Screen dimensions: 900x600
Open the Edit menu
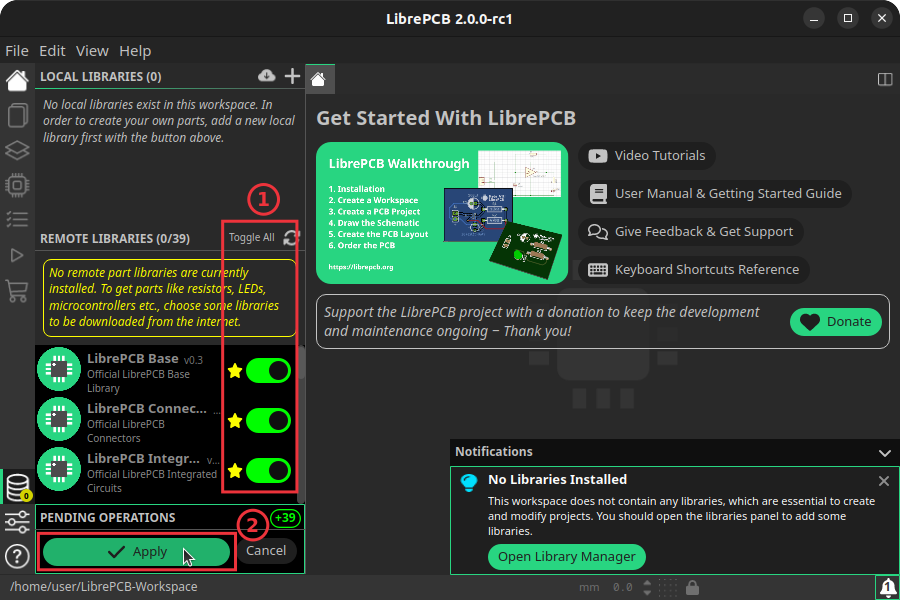point(51,50)
